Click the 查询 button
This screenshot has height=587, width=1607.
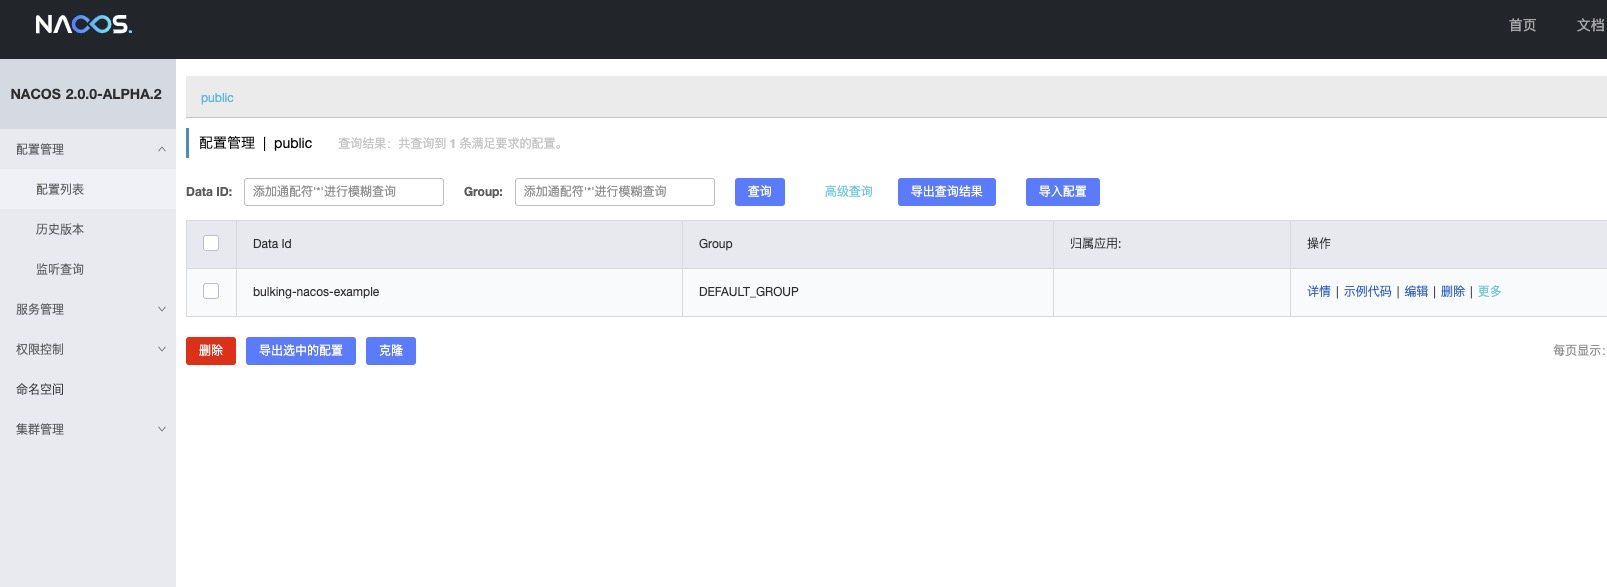click(760, 192)
